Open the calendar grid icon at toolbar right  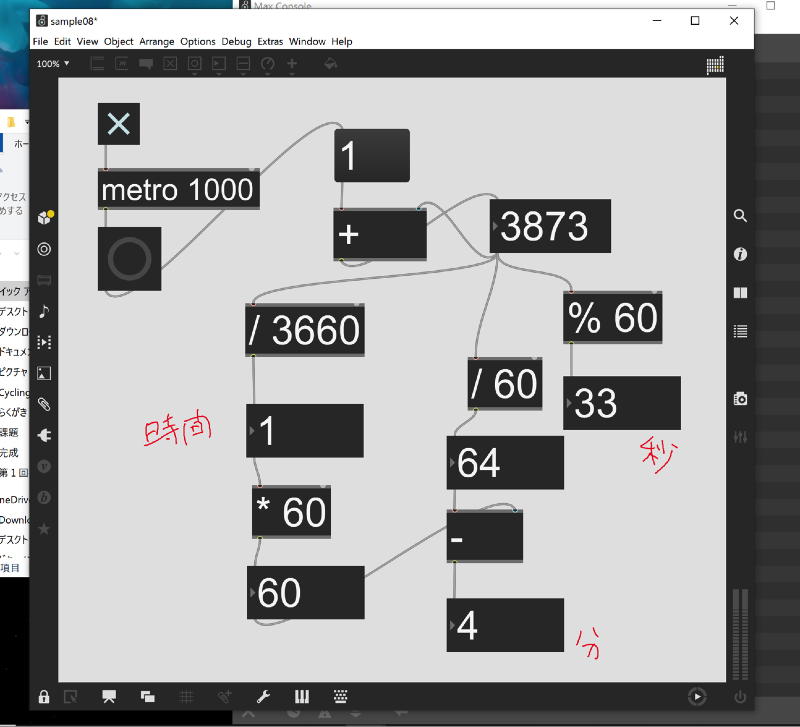(715, 65)
